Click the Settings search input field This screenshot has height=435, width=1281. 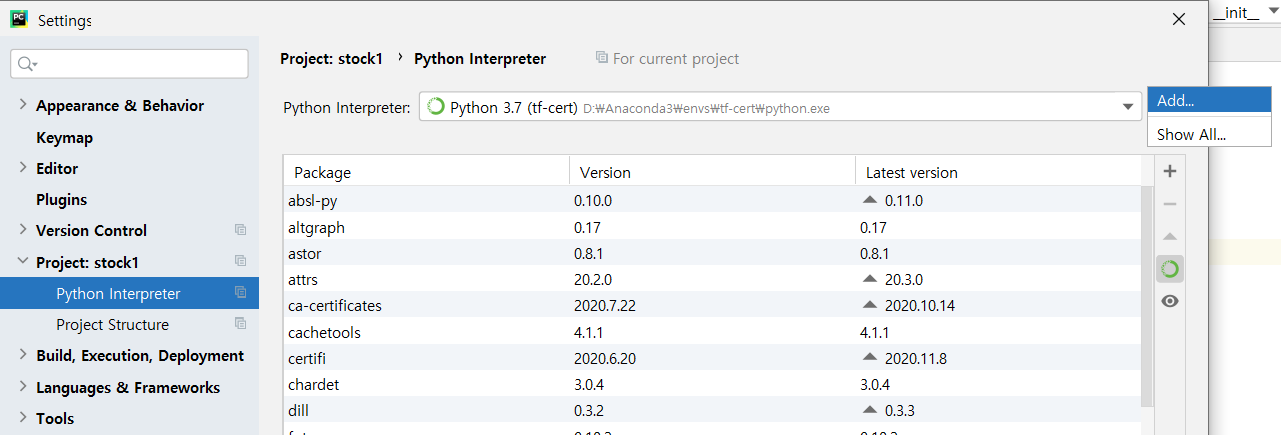click(x=129, y=63)
